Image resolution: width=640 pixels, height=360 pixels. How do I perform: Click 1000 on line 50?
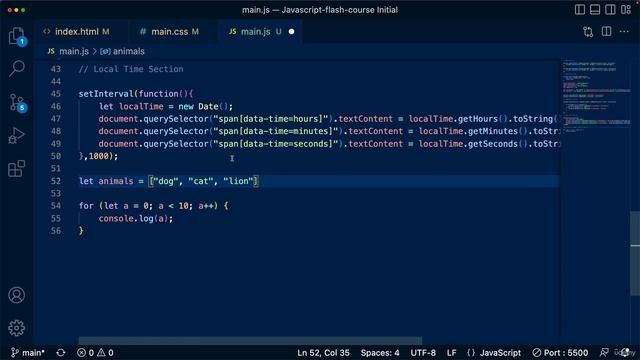(98, 156)
